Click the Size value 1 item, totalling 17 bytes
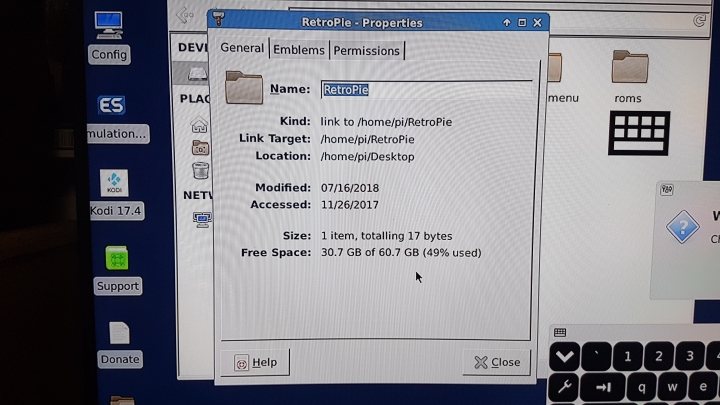The height and width of the screenshot is (405, 720). 387,236
